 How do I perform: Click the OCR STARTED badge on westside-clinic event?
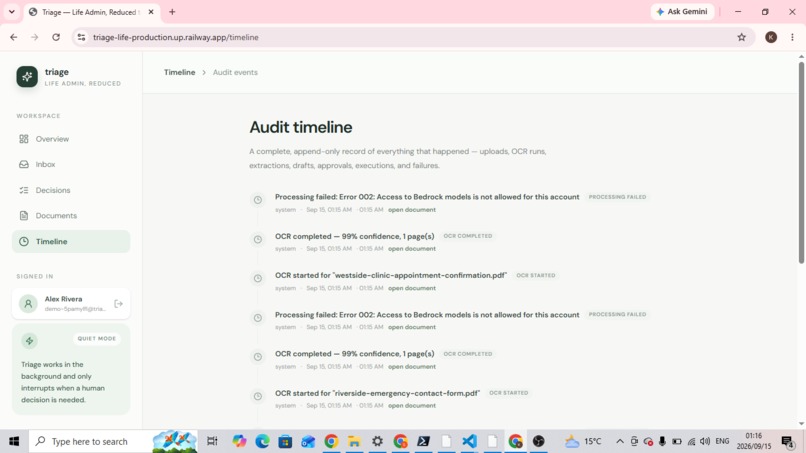[x=536, y=276]
